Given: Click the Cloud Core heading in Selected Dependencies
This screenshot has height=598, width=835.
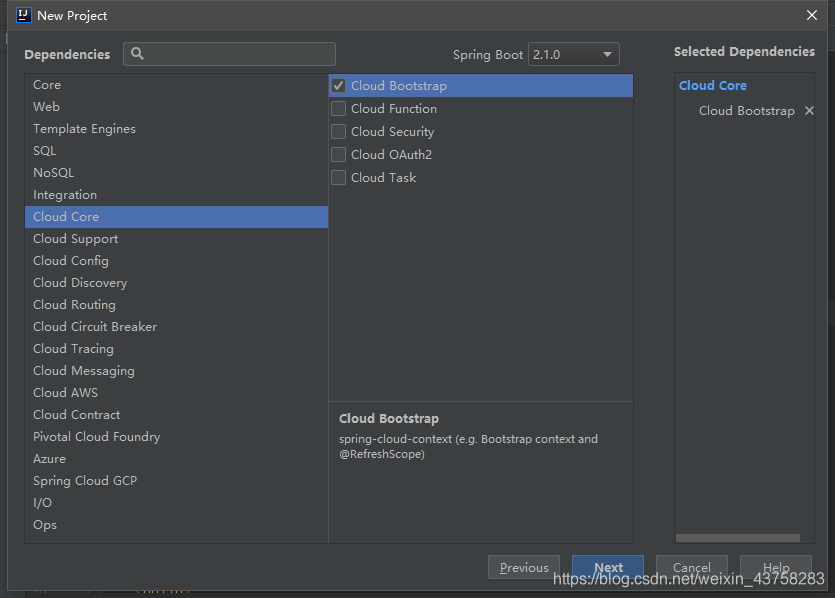Looking at the screenshot, I should (713, 86).
